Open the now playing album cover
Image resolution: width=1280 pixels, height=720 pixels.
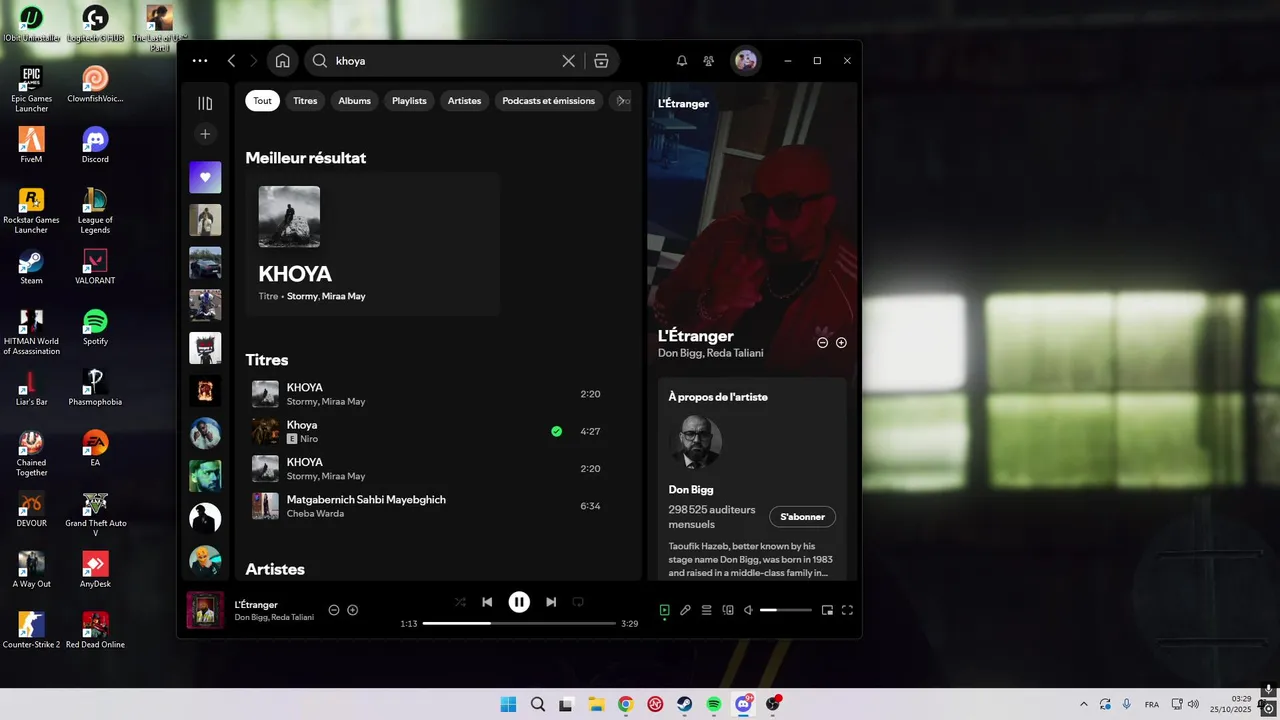[205, 610]
